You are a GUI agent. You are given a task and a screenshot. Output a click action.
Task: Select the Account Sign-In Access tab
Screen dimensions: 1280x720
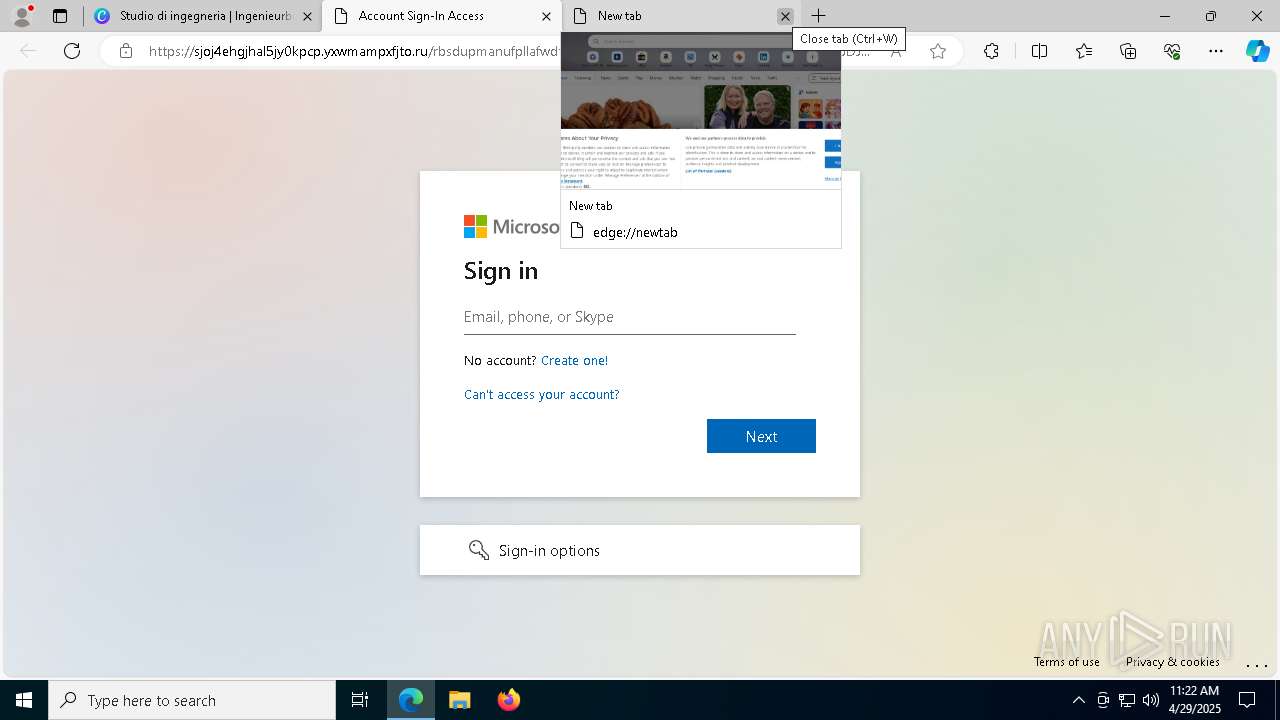(441, 16)
